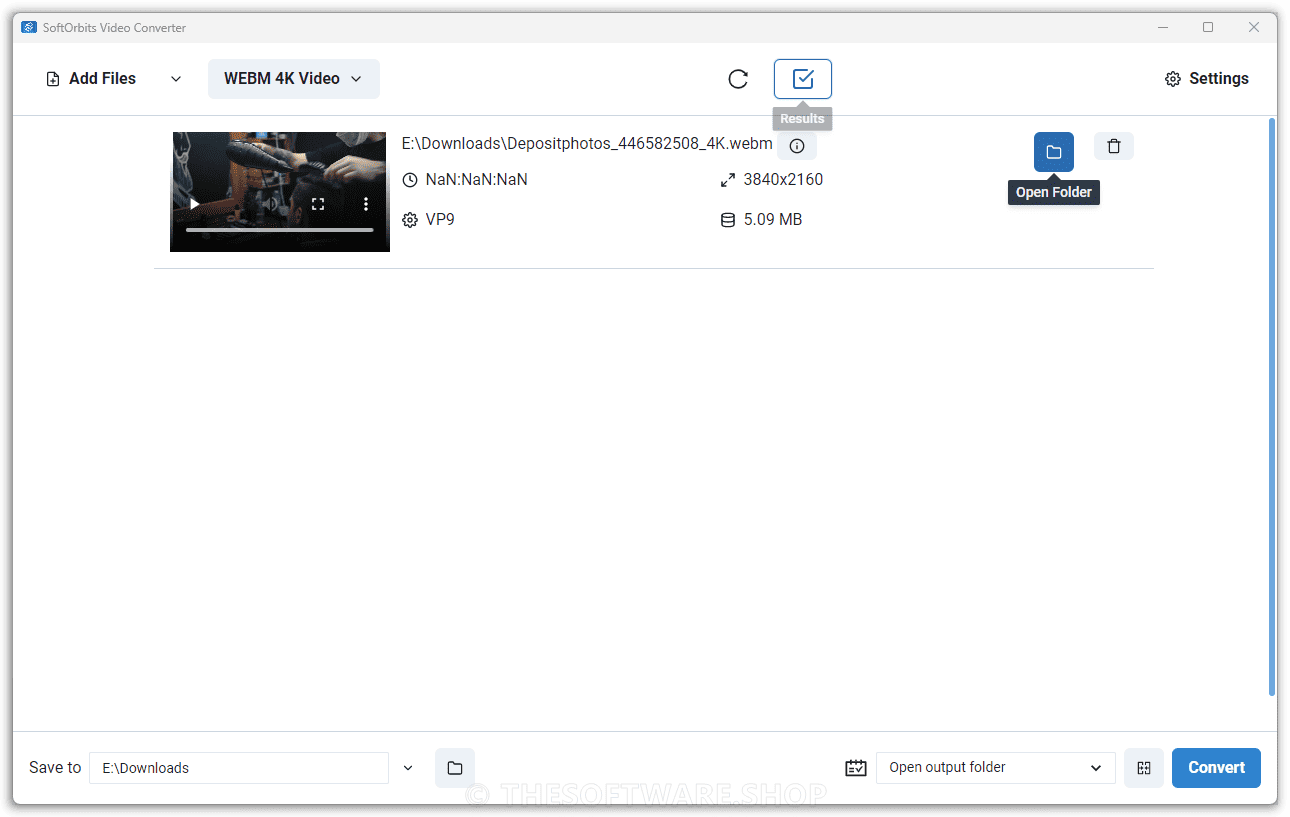Start conversion with the Convert button
Screen dimensions: 1290x817
[x=1216, y=768]
